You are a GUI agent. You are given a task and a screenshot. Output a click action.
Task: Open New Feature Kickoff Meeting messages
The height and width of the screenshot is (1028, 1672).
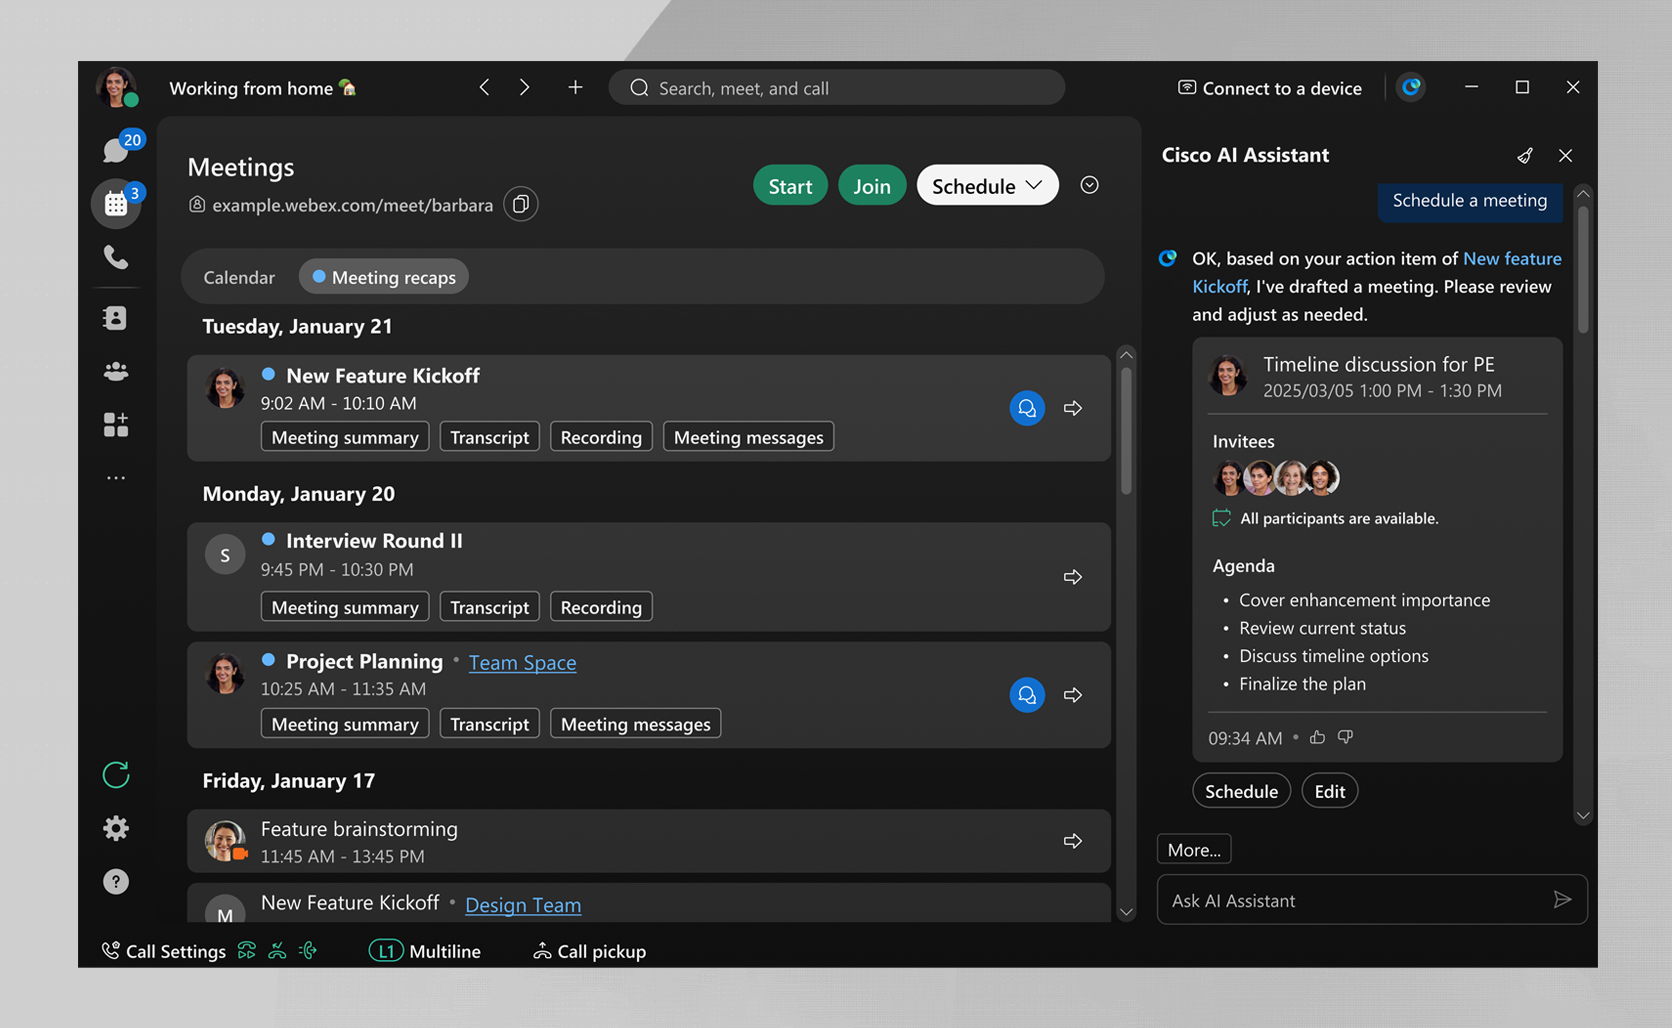click(x=749, y=437)
